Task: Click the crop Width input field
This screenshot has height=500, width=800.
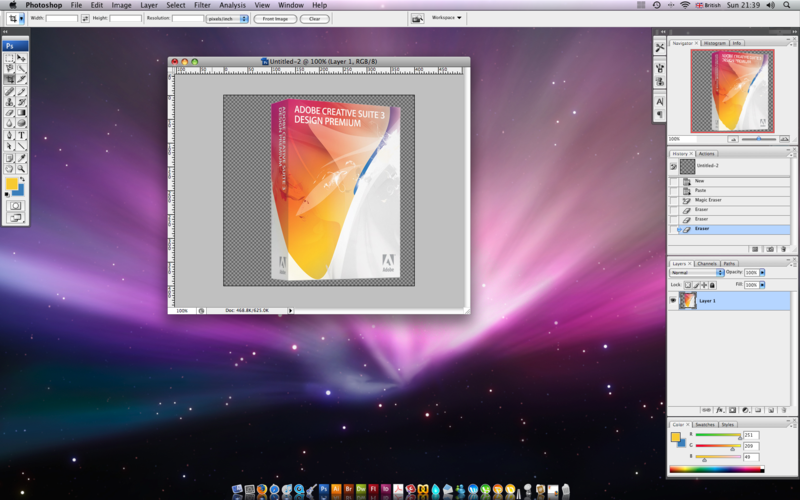Action: click(x=62, y=18)
